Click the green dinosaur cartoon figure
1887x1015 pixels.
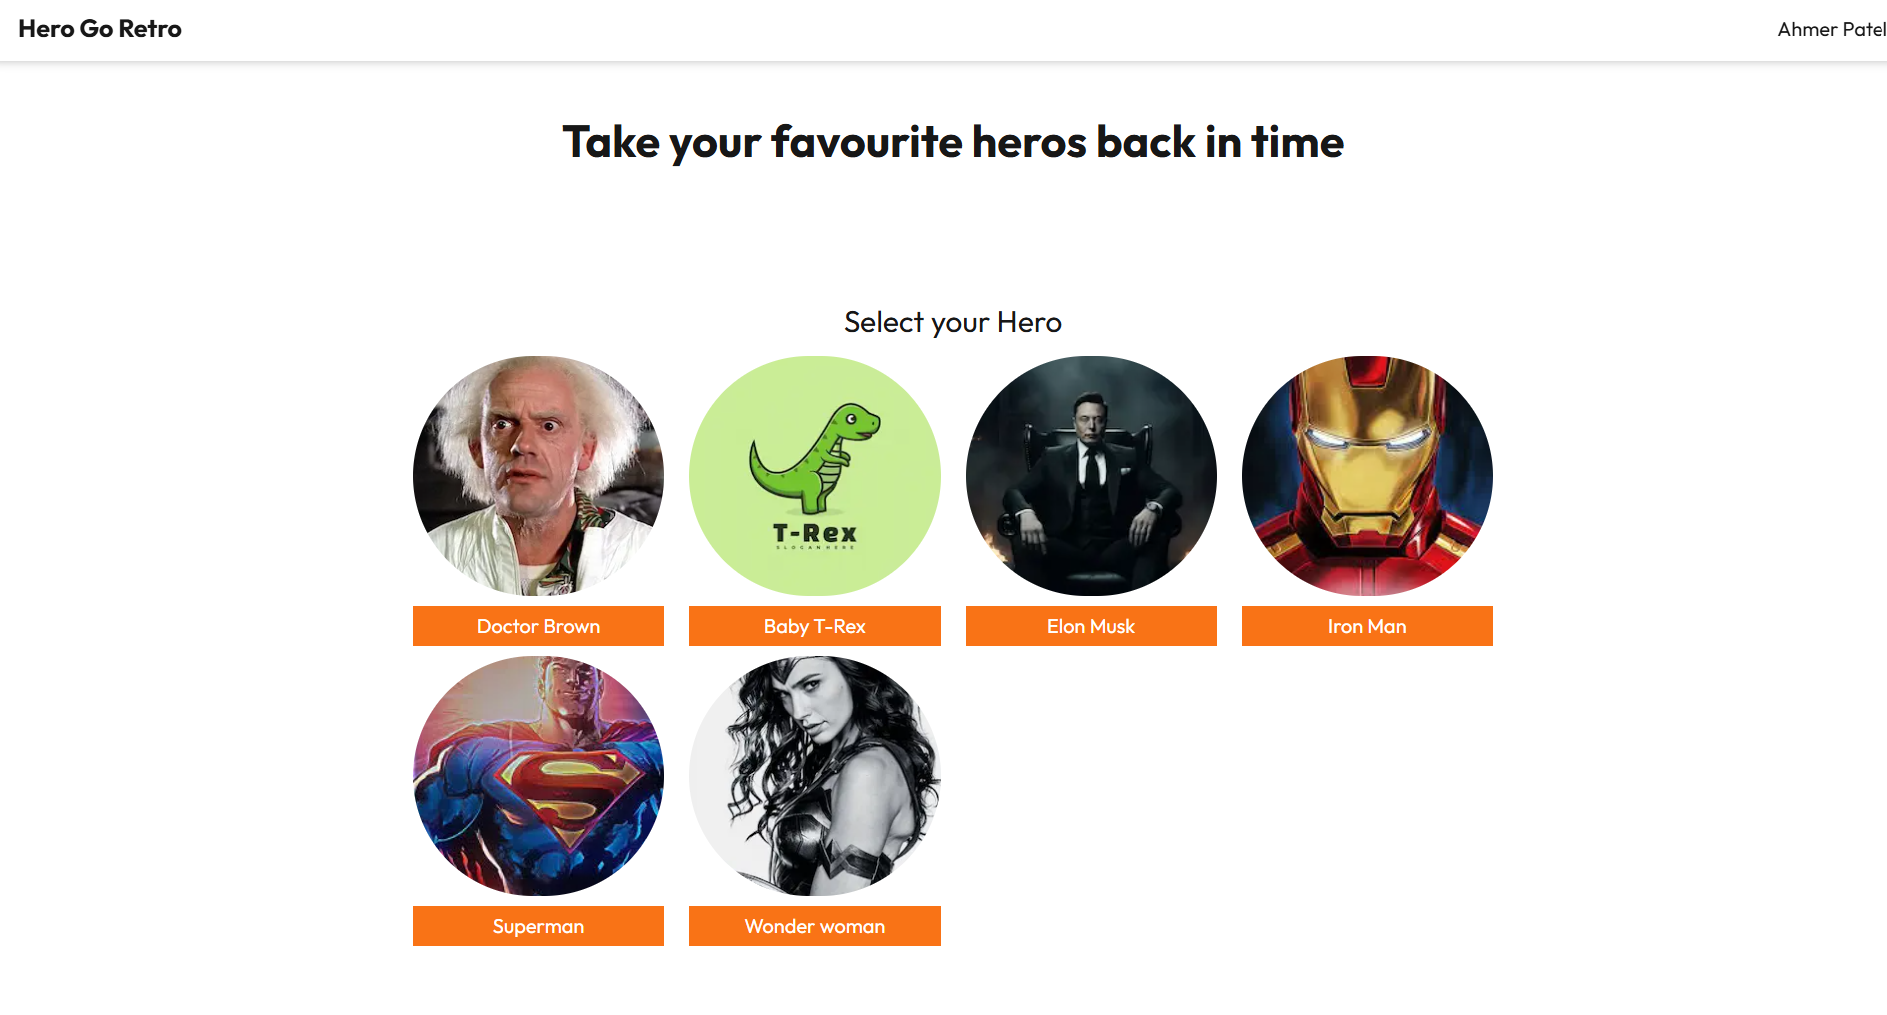click(x=814, y=457)
